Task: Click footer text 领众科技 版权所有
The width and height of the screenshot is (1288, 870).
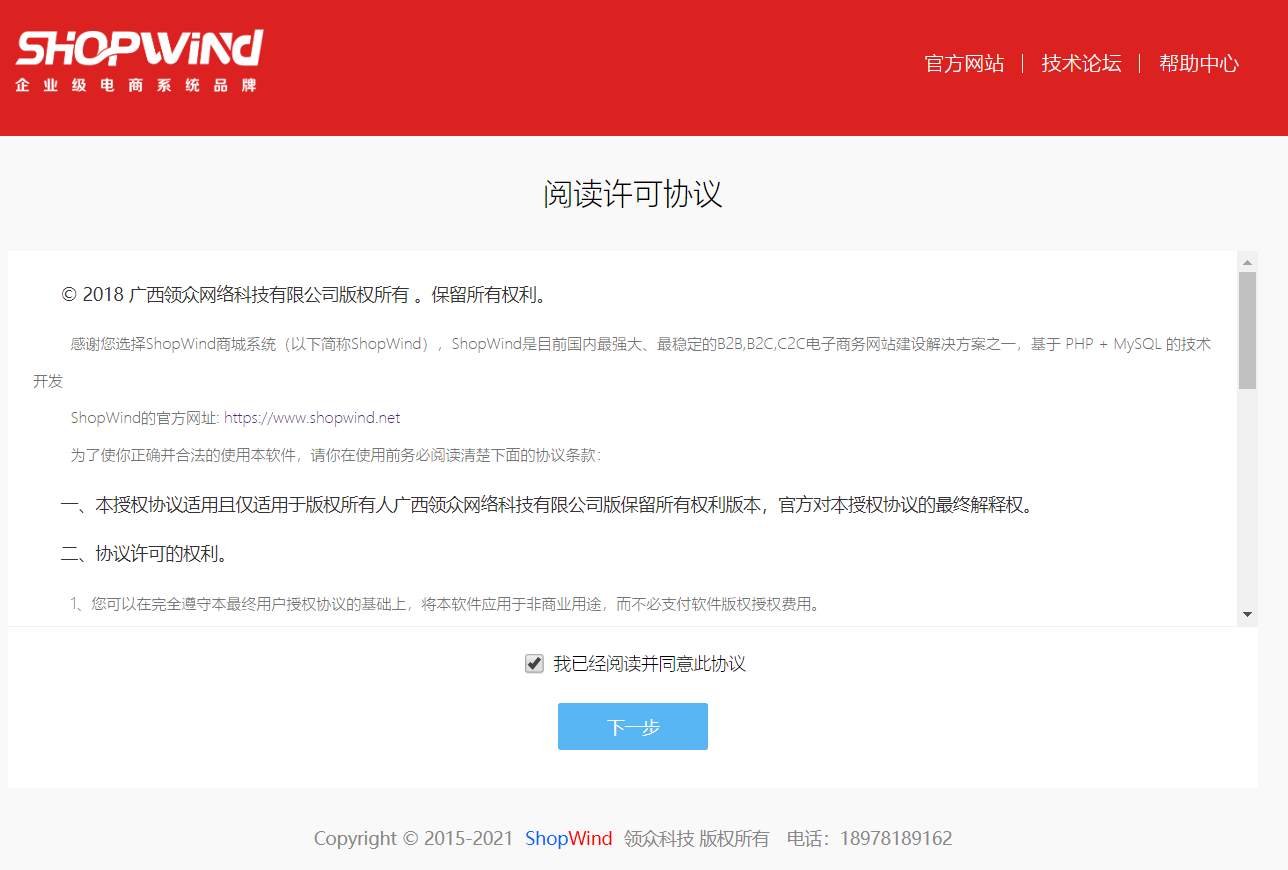Action: (697, 839)
